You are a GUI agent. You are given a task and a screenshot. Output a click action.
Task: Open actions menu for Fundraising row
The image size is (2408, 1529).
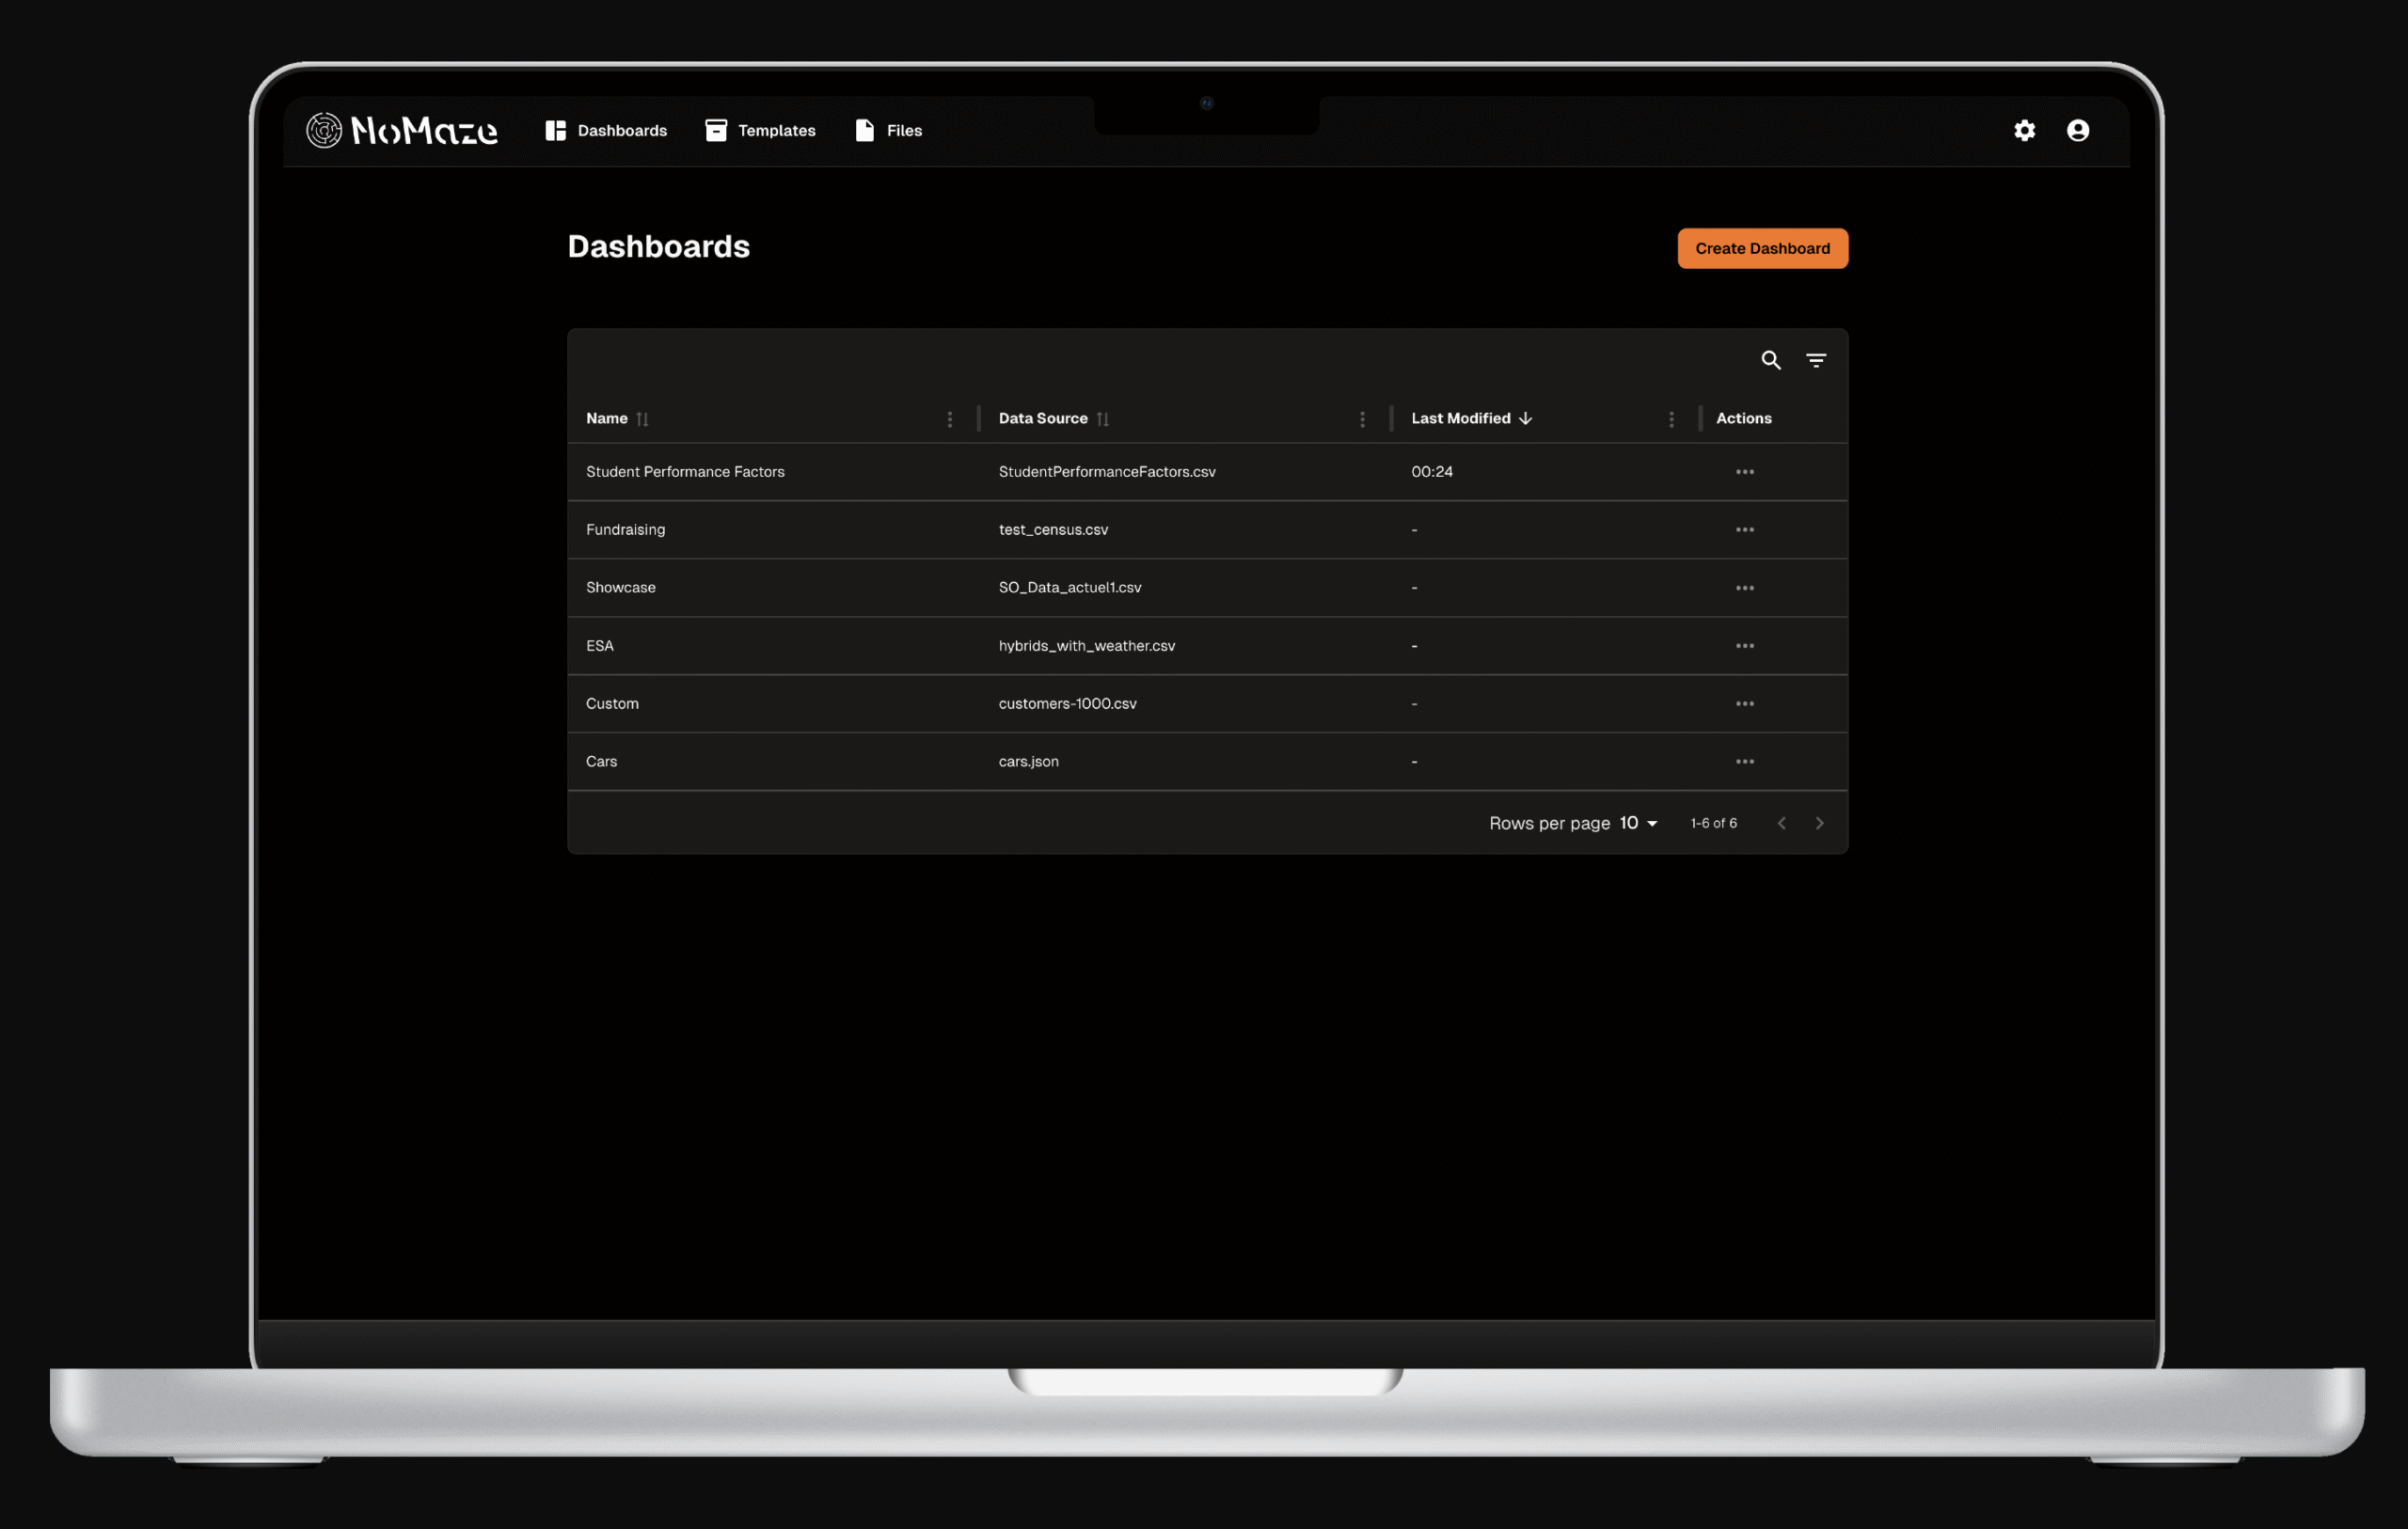pyautogui.click(x=1744, y=530)
